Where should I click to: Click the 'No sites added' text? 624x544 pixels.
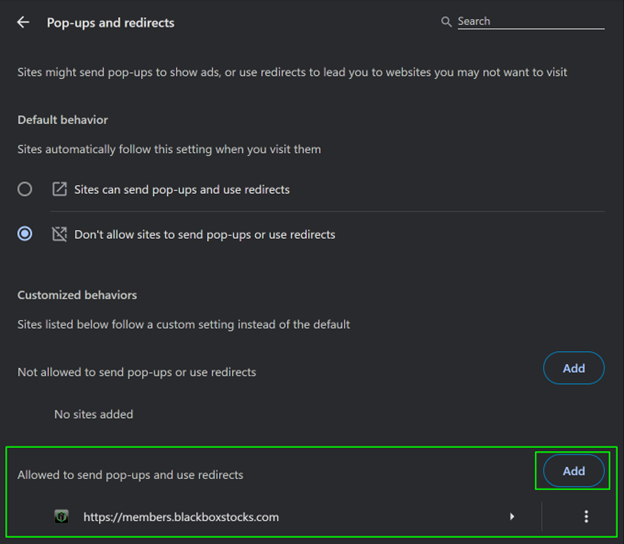coord(93,414)
